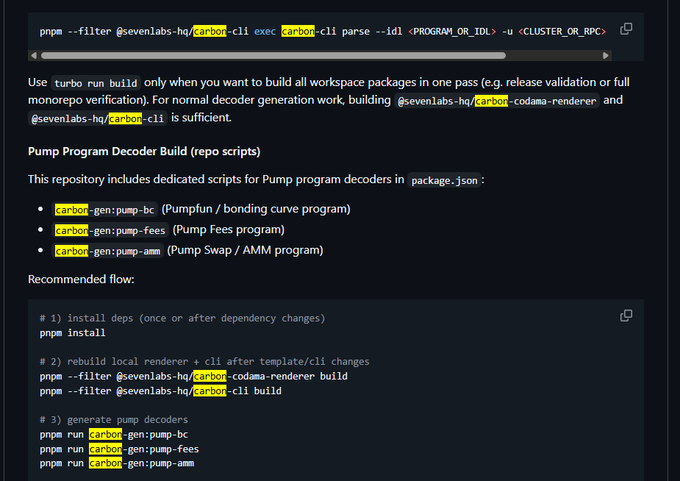Click '<PROGRAM_OR_IDL>' placeholder in command
Viewport: 680px width, 481px height.
(x=452, y=32)
